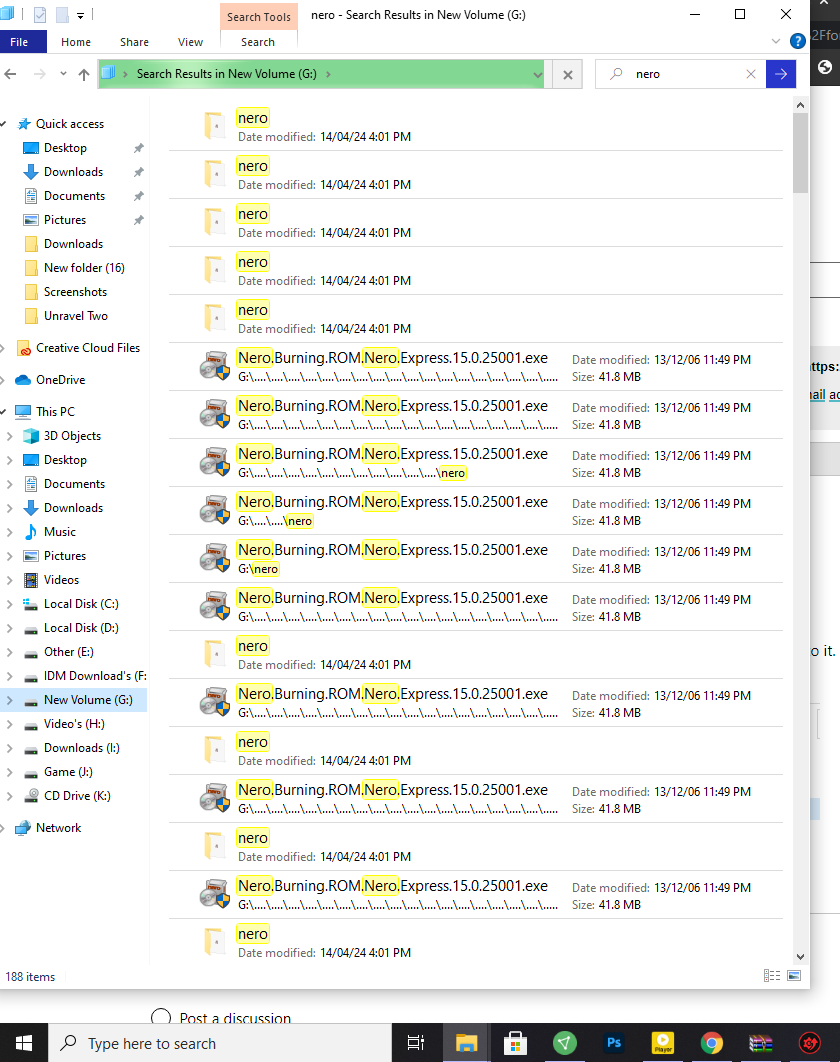Run search with the blue arrow button
This screenshot has width=840, height=1062.
point(781,74)
